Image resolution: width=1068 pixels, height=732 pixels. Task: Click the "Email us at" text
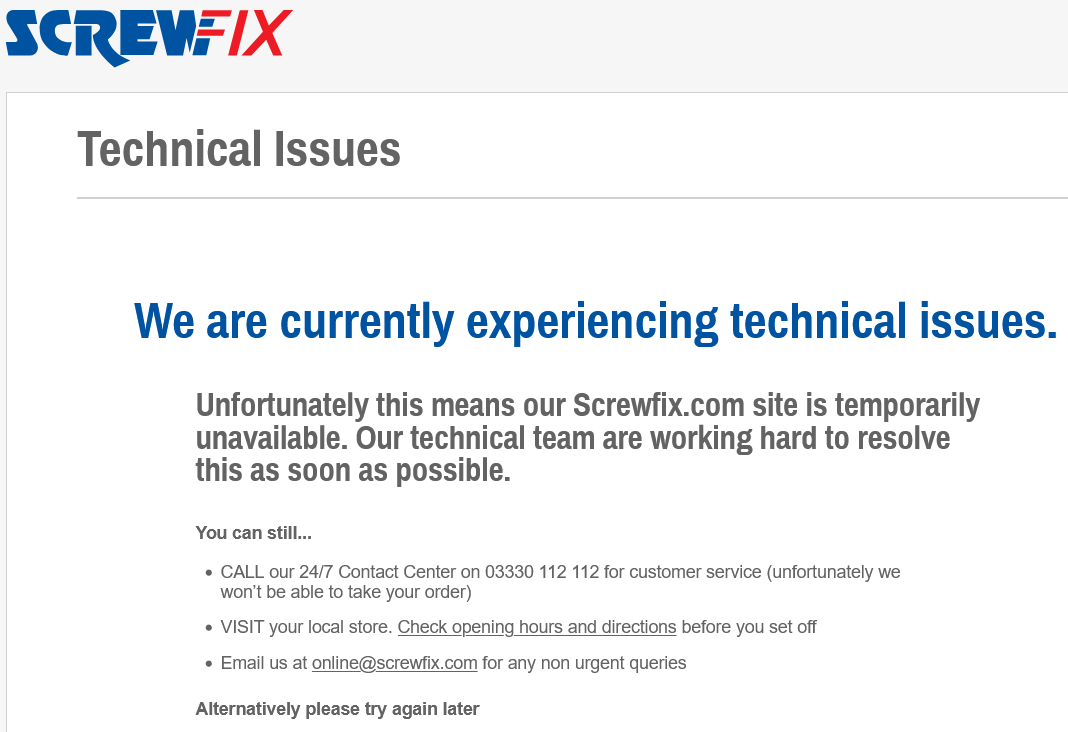[x=264, y=662]
